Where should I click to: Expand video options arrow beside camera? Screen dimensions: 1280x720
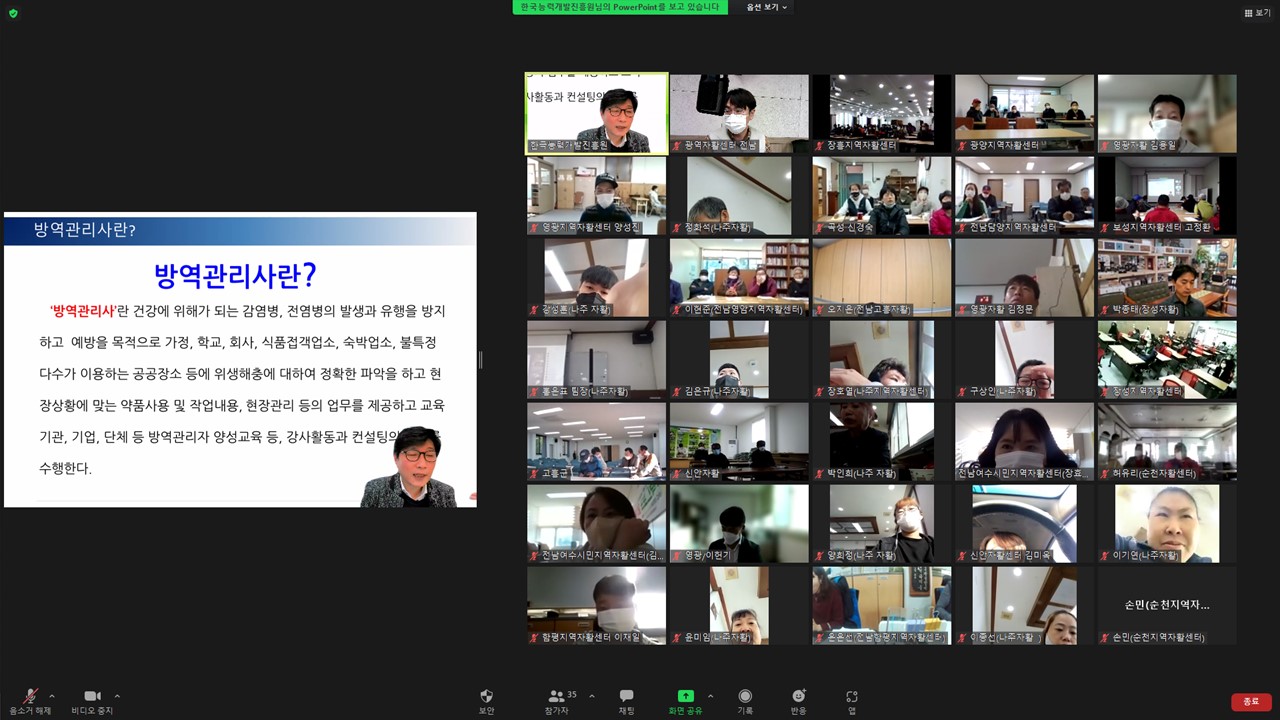pyautogui.click(x=117, y=696)
